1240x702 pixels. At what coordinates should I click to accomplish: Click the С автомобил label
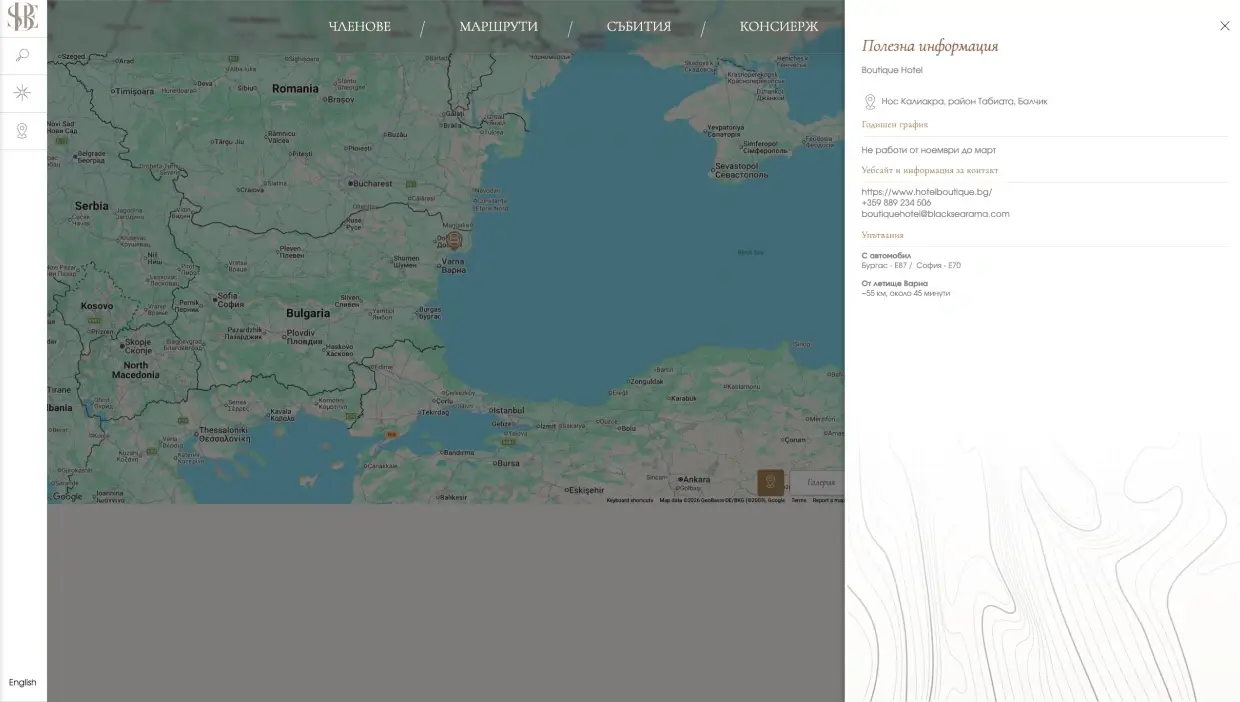click(x=886, y=256)
